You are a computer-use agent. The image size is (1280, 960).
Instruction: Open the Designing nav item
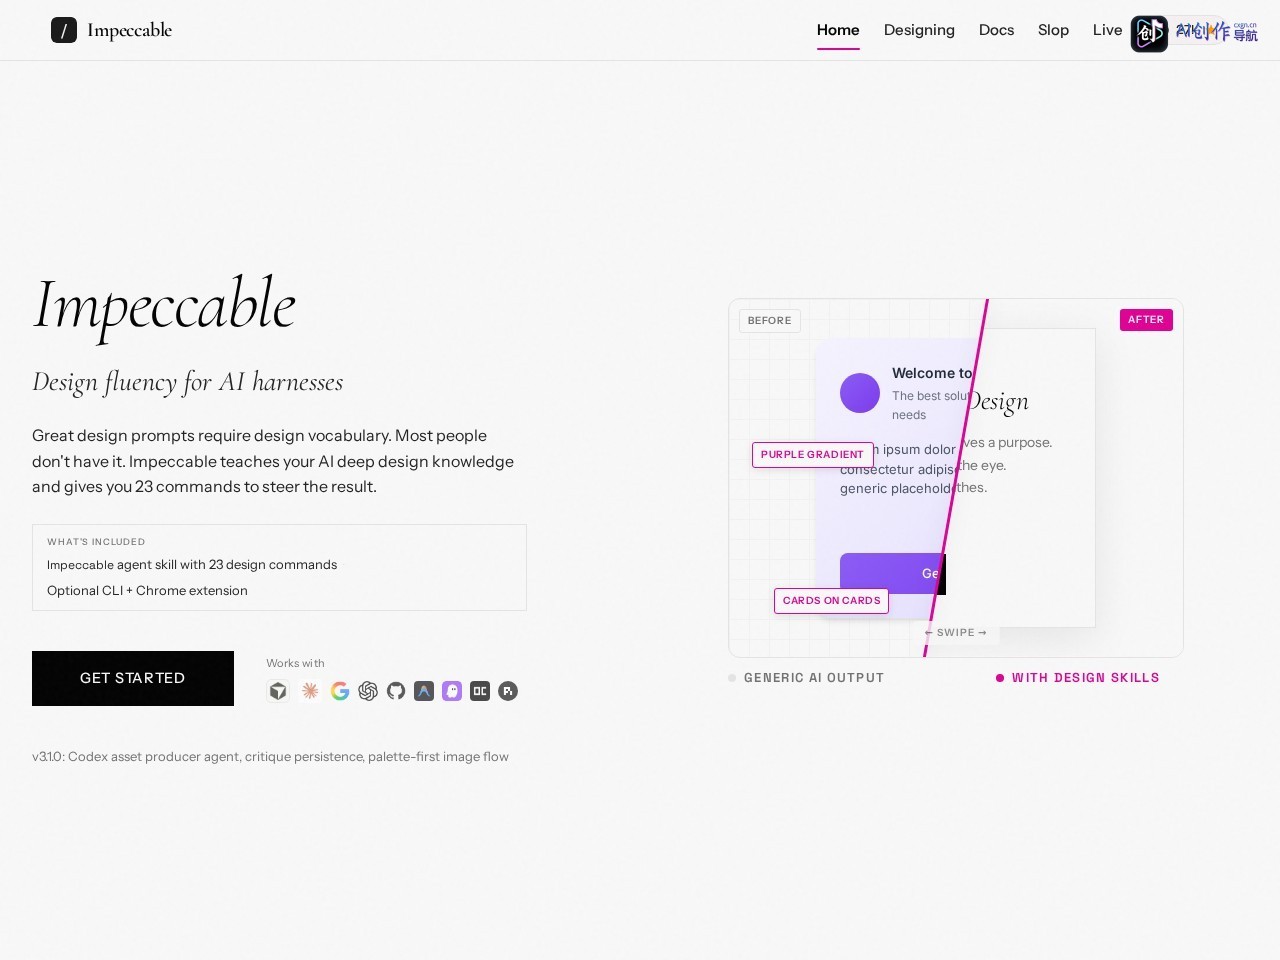click(x=919, y=30)
